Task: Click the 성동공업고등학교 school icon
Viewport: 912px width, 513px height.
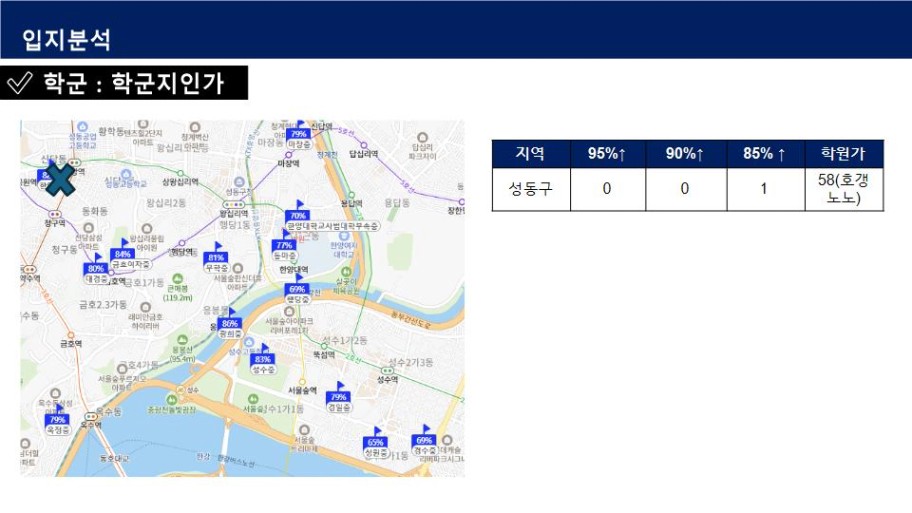Action: click(x=83, y=127)
